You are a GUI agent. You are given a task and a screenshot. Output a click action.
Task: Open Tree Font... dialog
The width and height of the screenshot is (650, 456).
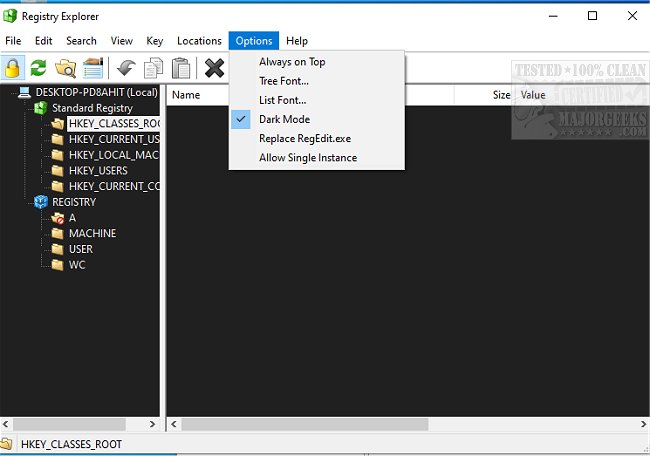[x=317, y=81]
